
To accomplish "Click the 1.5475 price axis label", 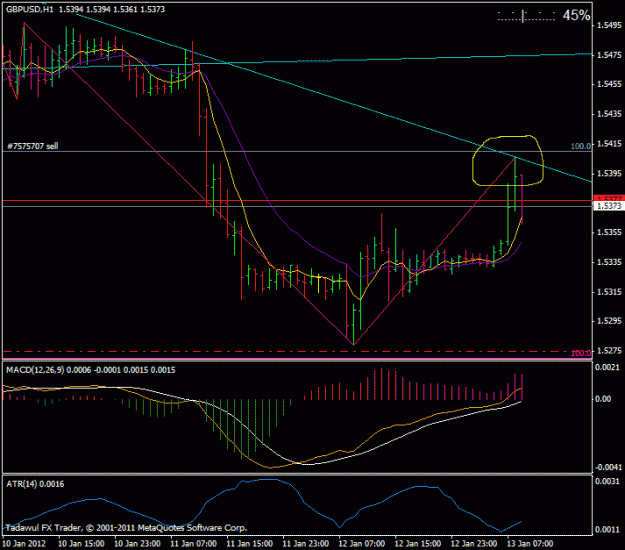I will [x=609, y=55].
